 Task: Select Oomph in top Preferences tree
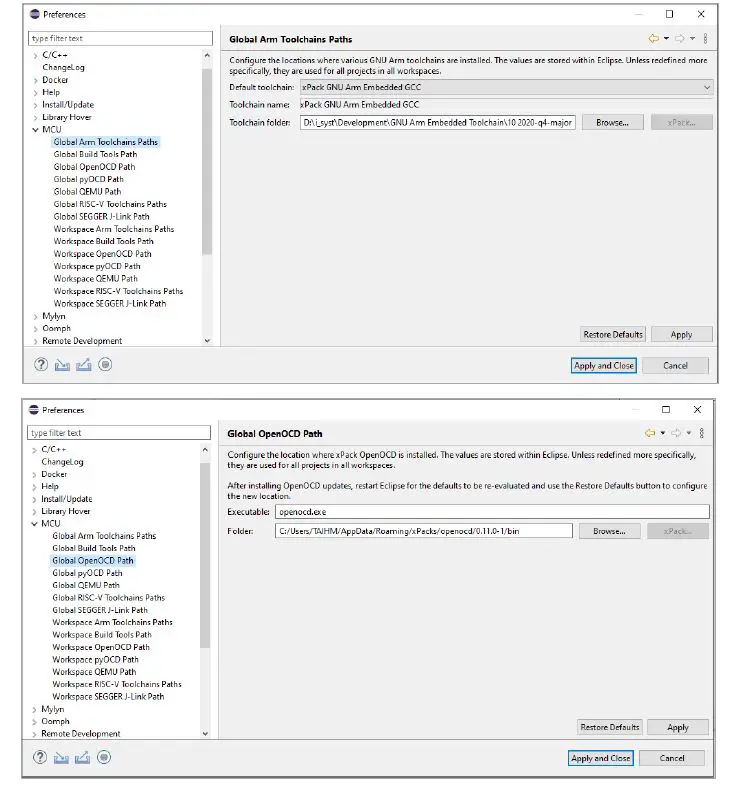click(56, 328)
